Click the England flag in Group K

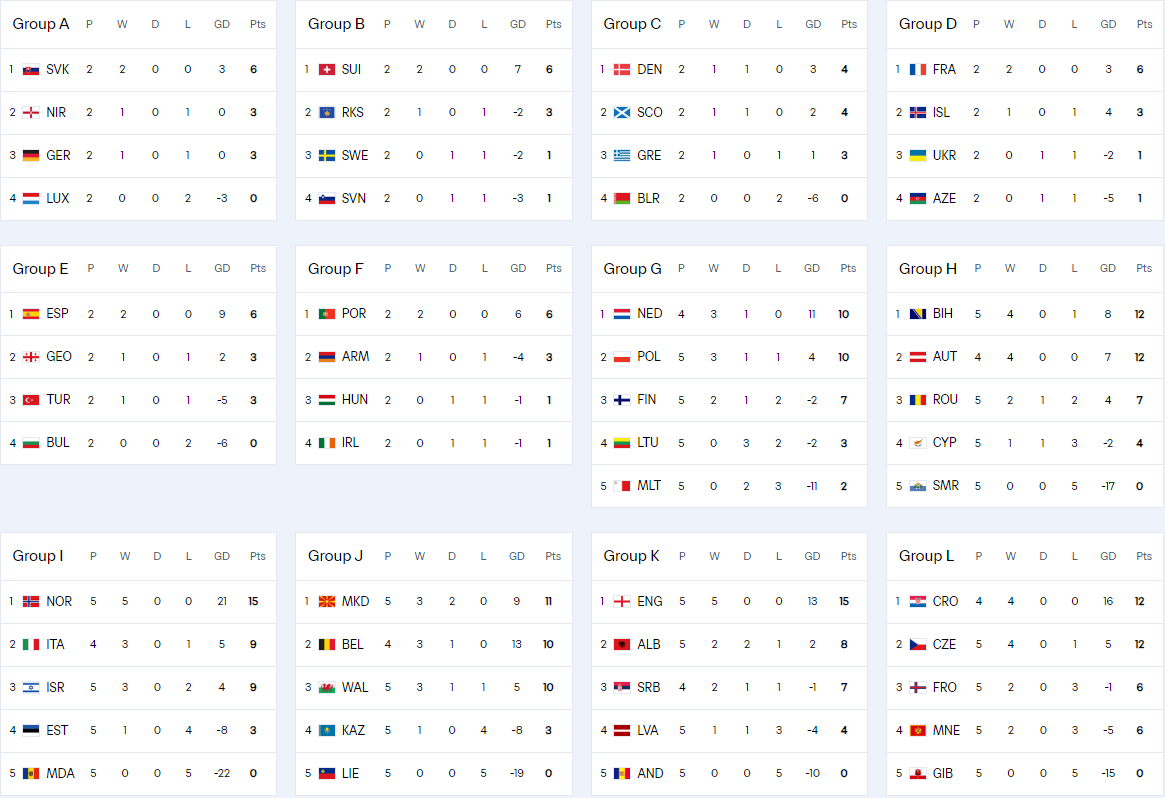[x=622, y=602]
